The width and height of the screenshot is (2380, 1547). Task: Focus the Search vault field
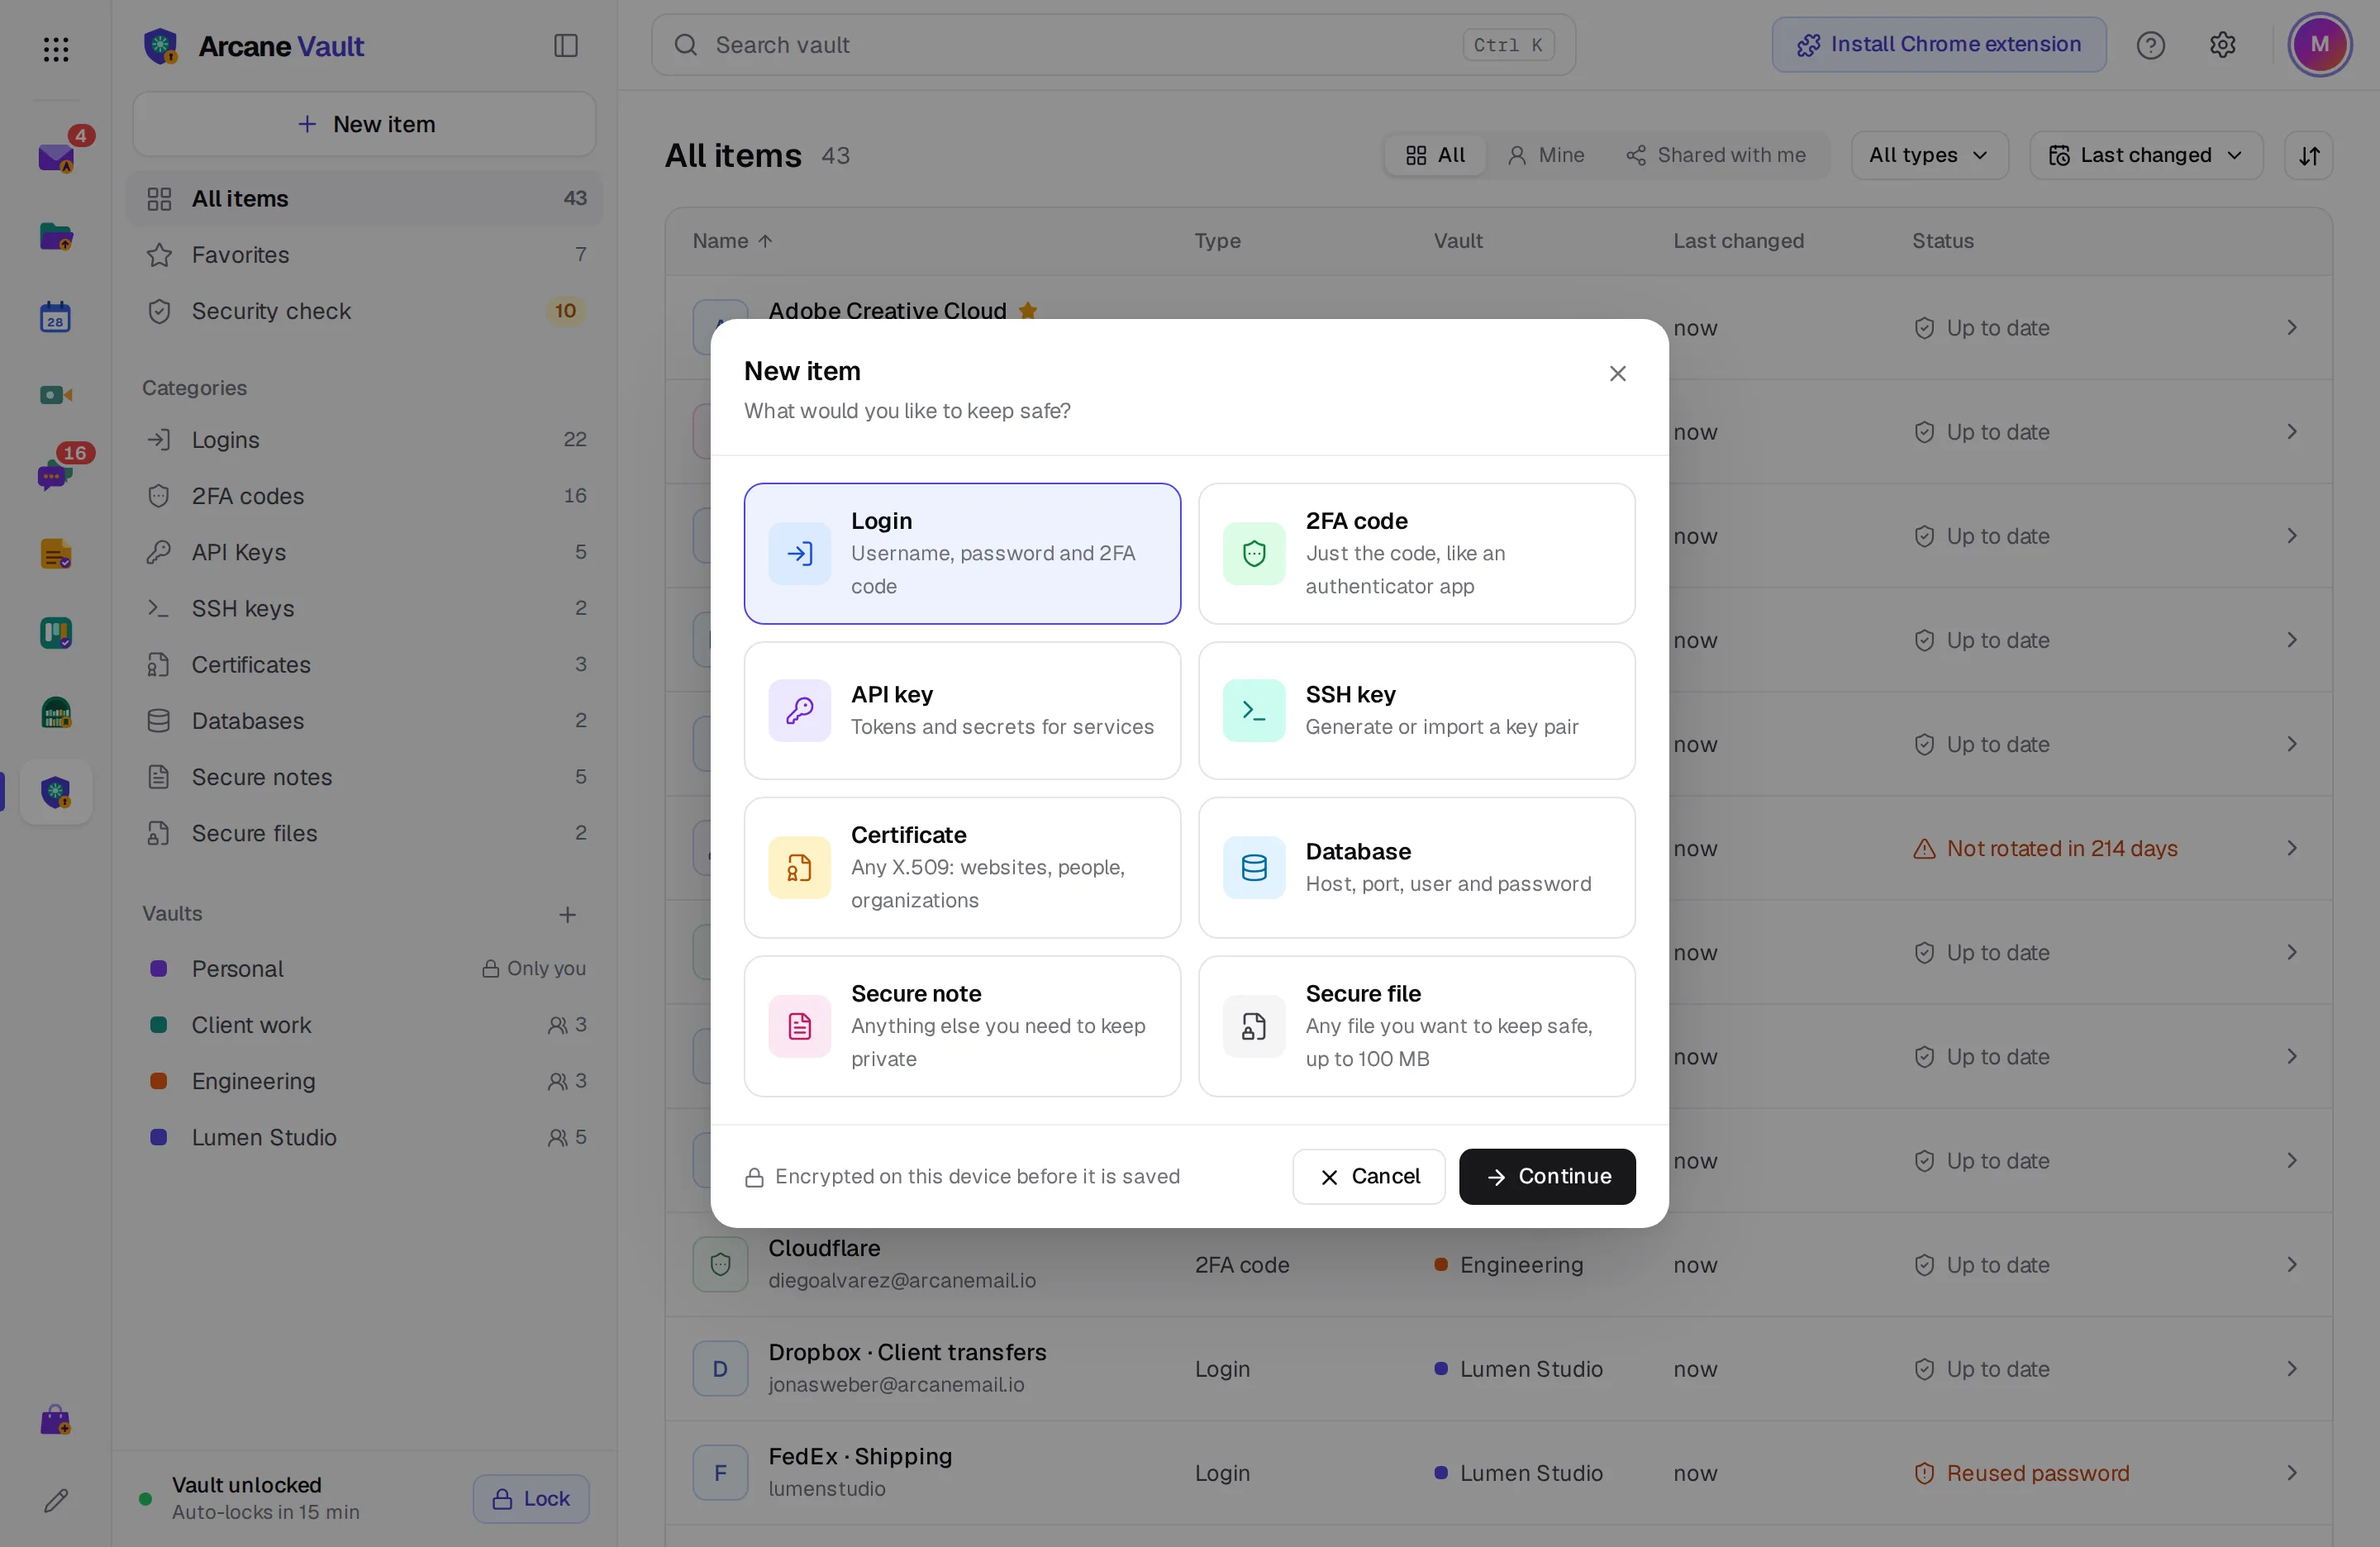click(x=1113, y=45)
